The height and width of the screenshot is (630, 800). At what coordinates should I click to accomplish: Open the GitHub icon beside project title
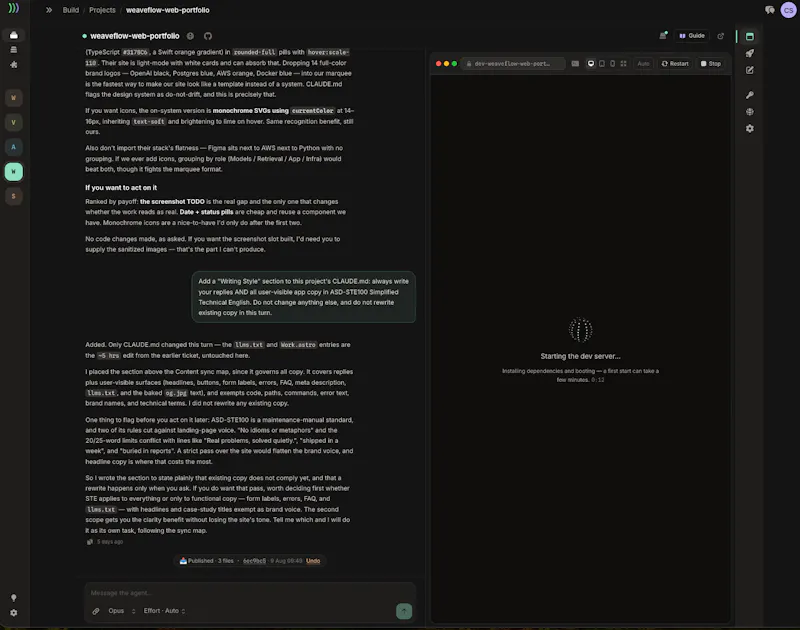(x=208, y=36)
